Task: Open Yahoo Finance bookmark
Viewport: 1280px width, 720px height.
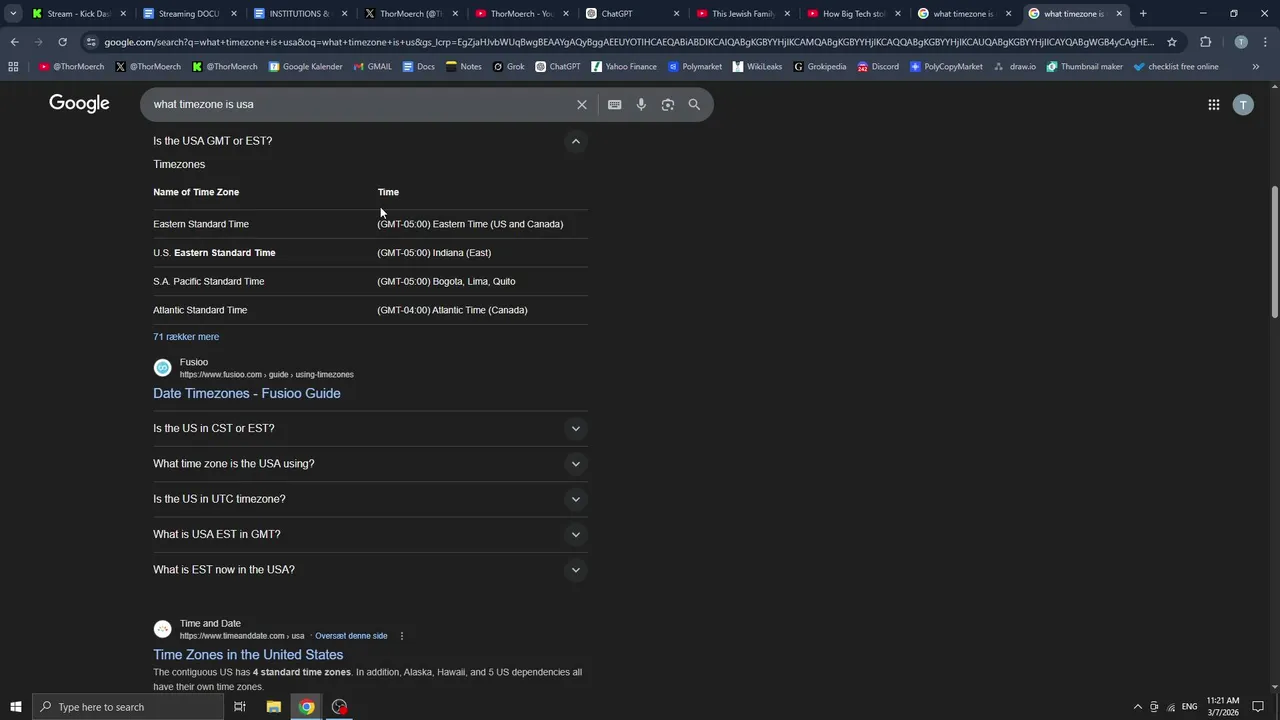Action: 623,66
